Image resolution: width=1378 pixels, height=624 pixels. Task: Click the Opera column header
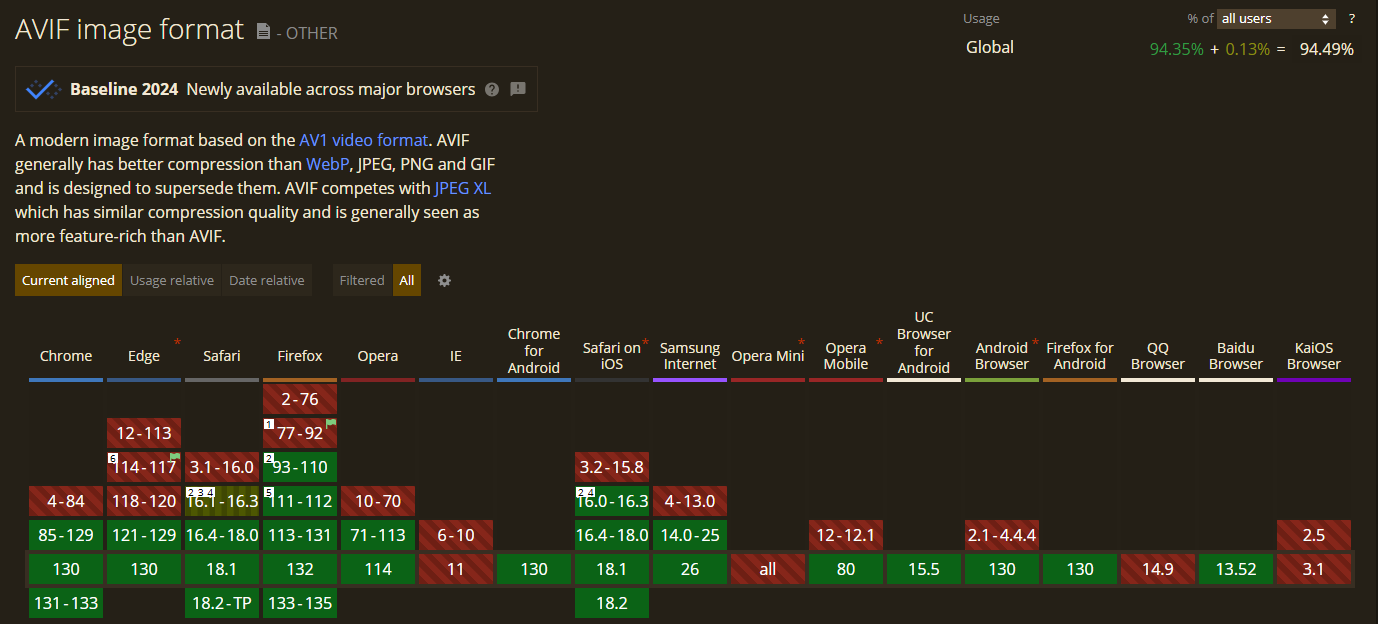(378, 356)
